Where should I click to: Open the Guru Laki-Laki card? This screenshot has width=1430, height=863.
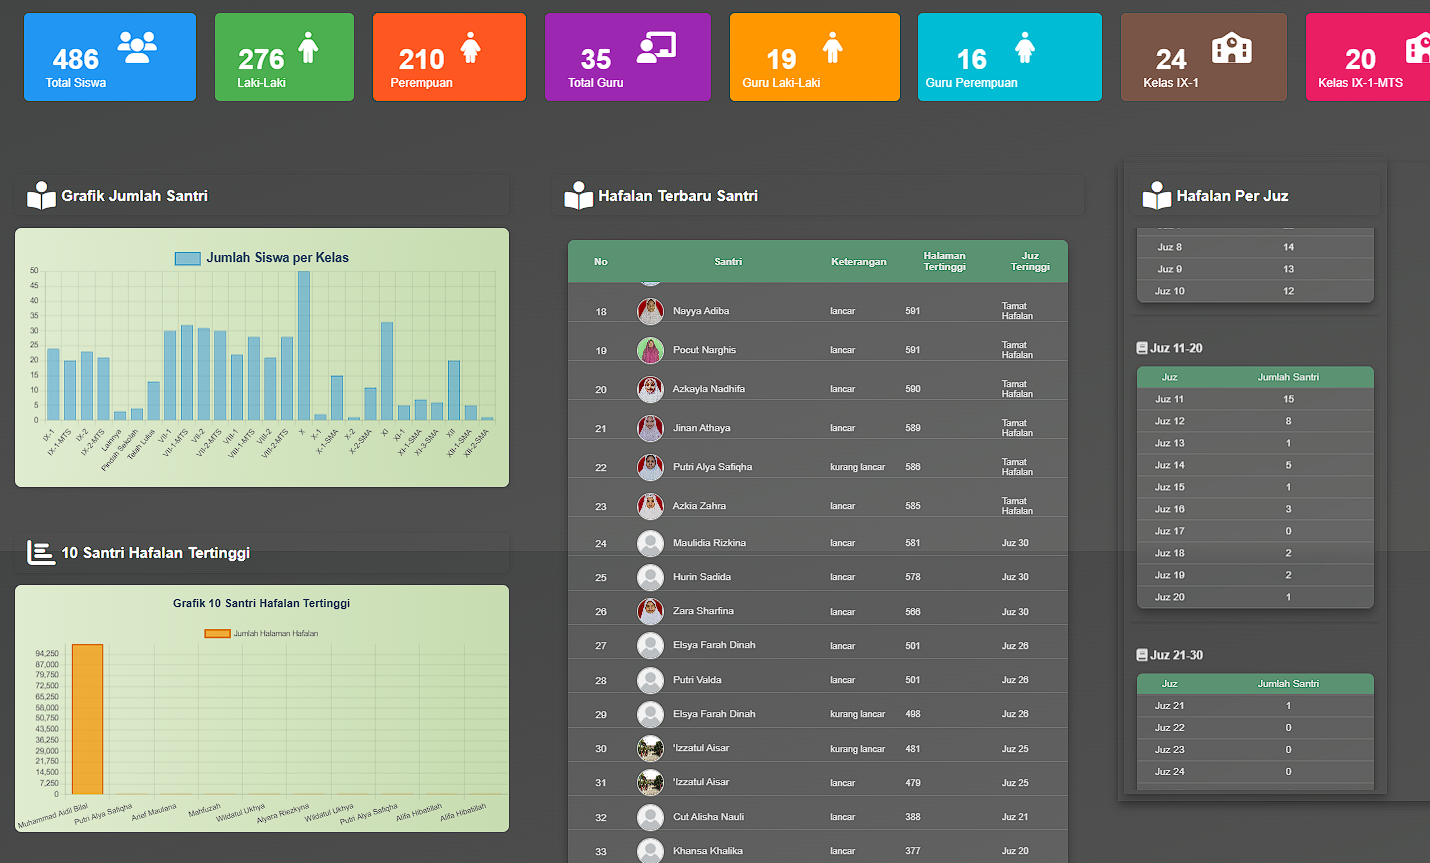pyautogui.click(x=814, y=57)
